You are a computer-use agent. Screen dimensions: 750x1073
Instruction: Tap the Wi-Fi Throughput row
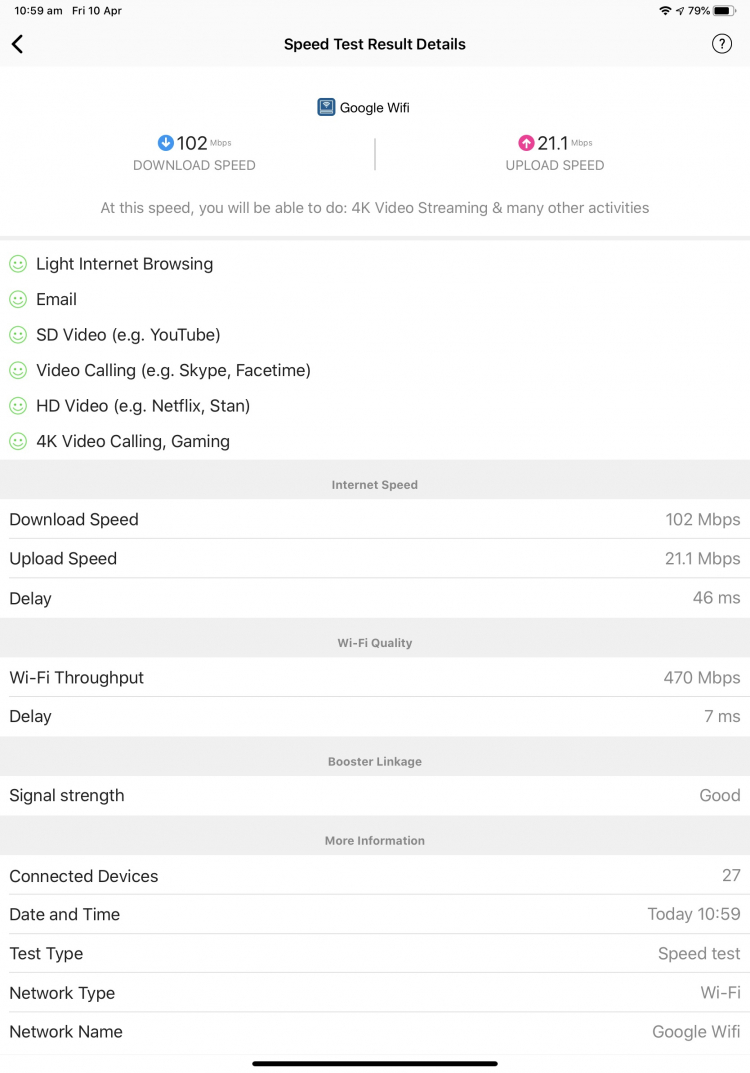[x=375, y=677]
